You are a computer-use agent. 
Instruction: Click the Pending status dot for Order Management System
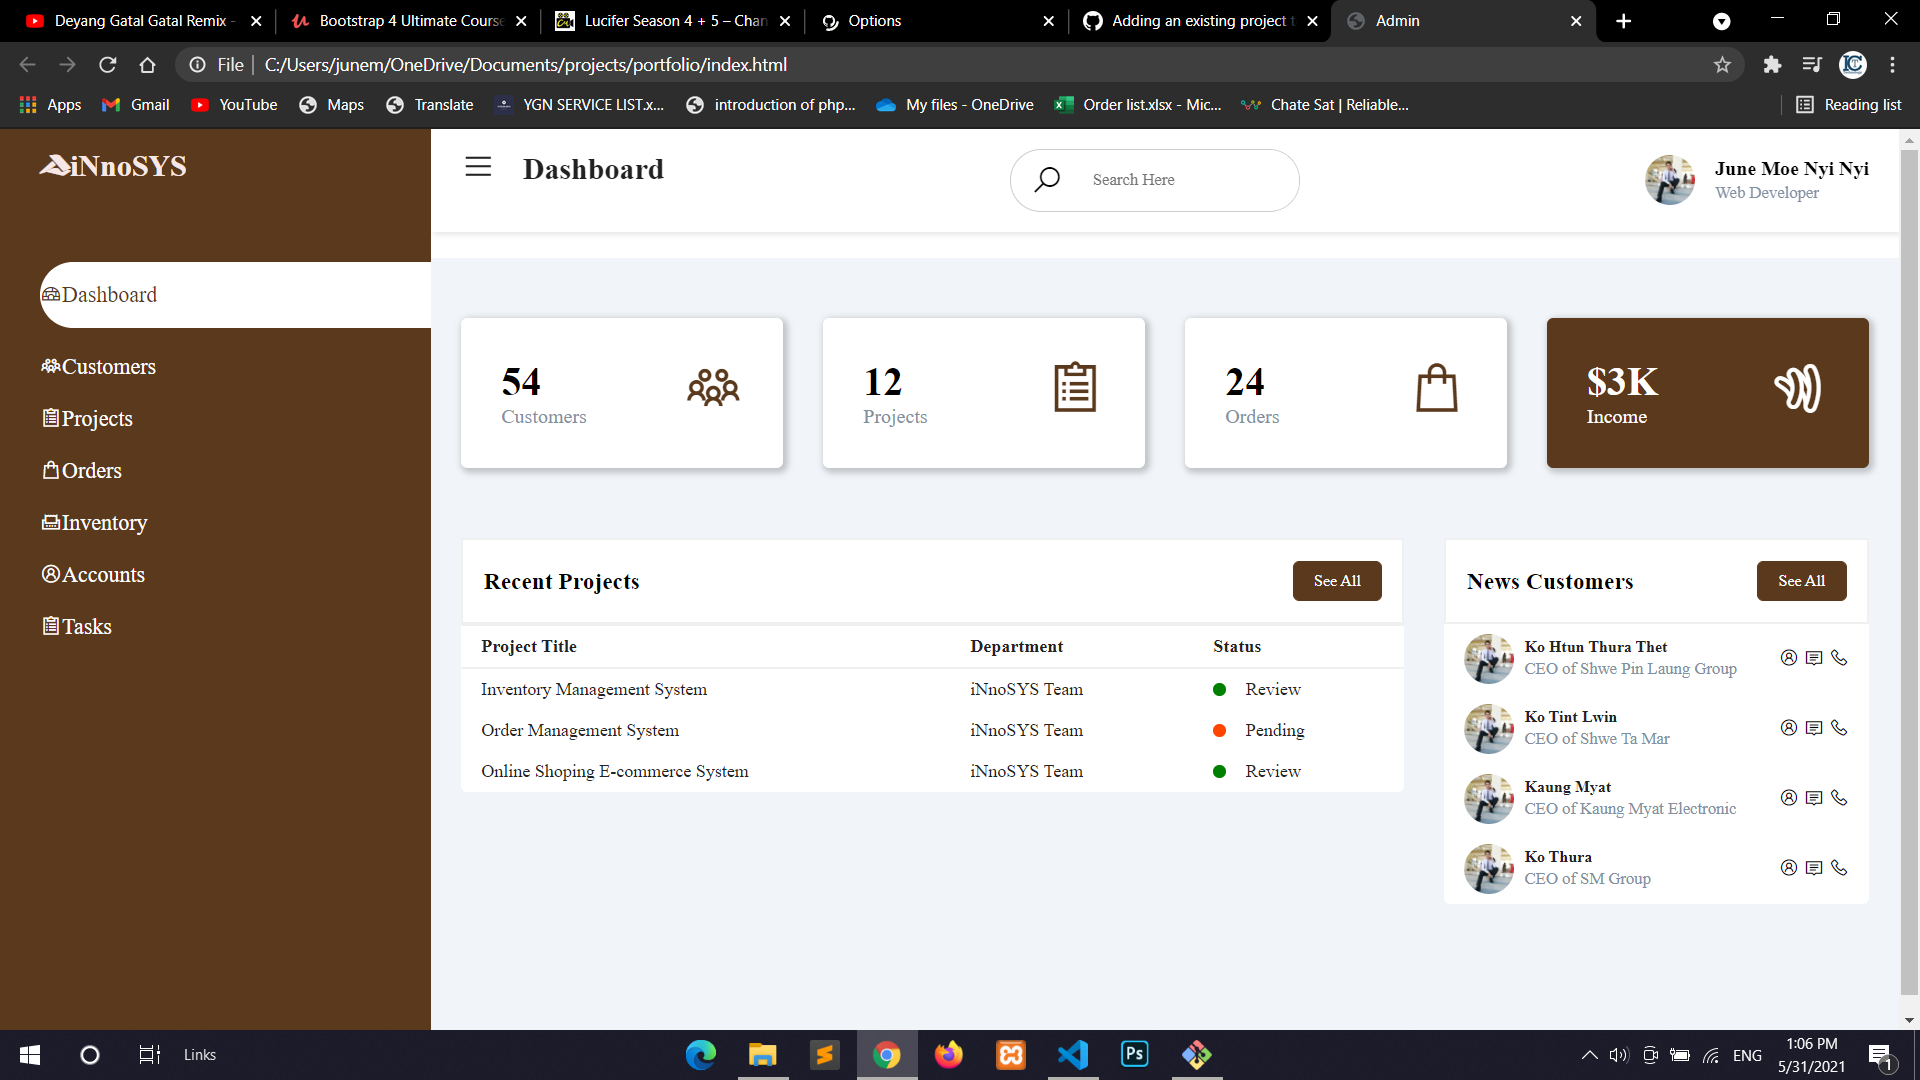pyautogui.click(x=1220, y=730)
